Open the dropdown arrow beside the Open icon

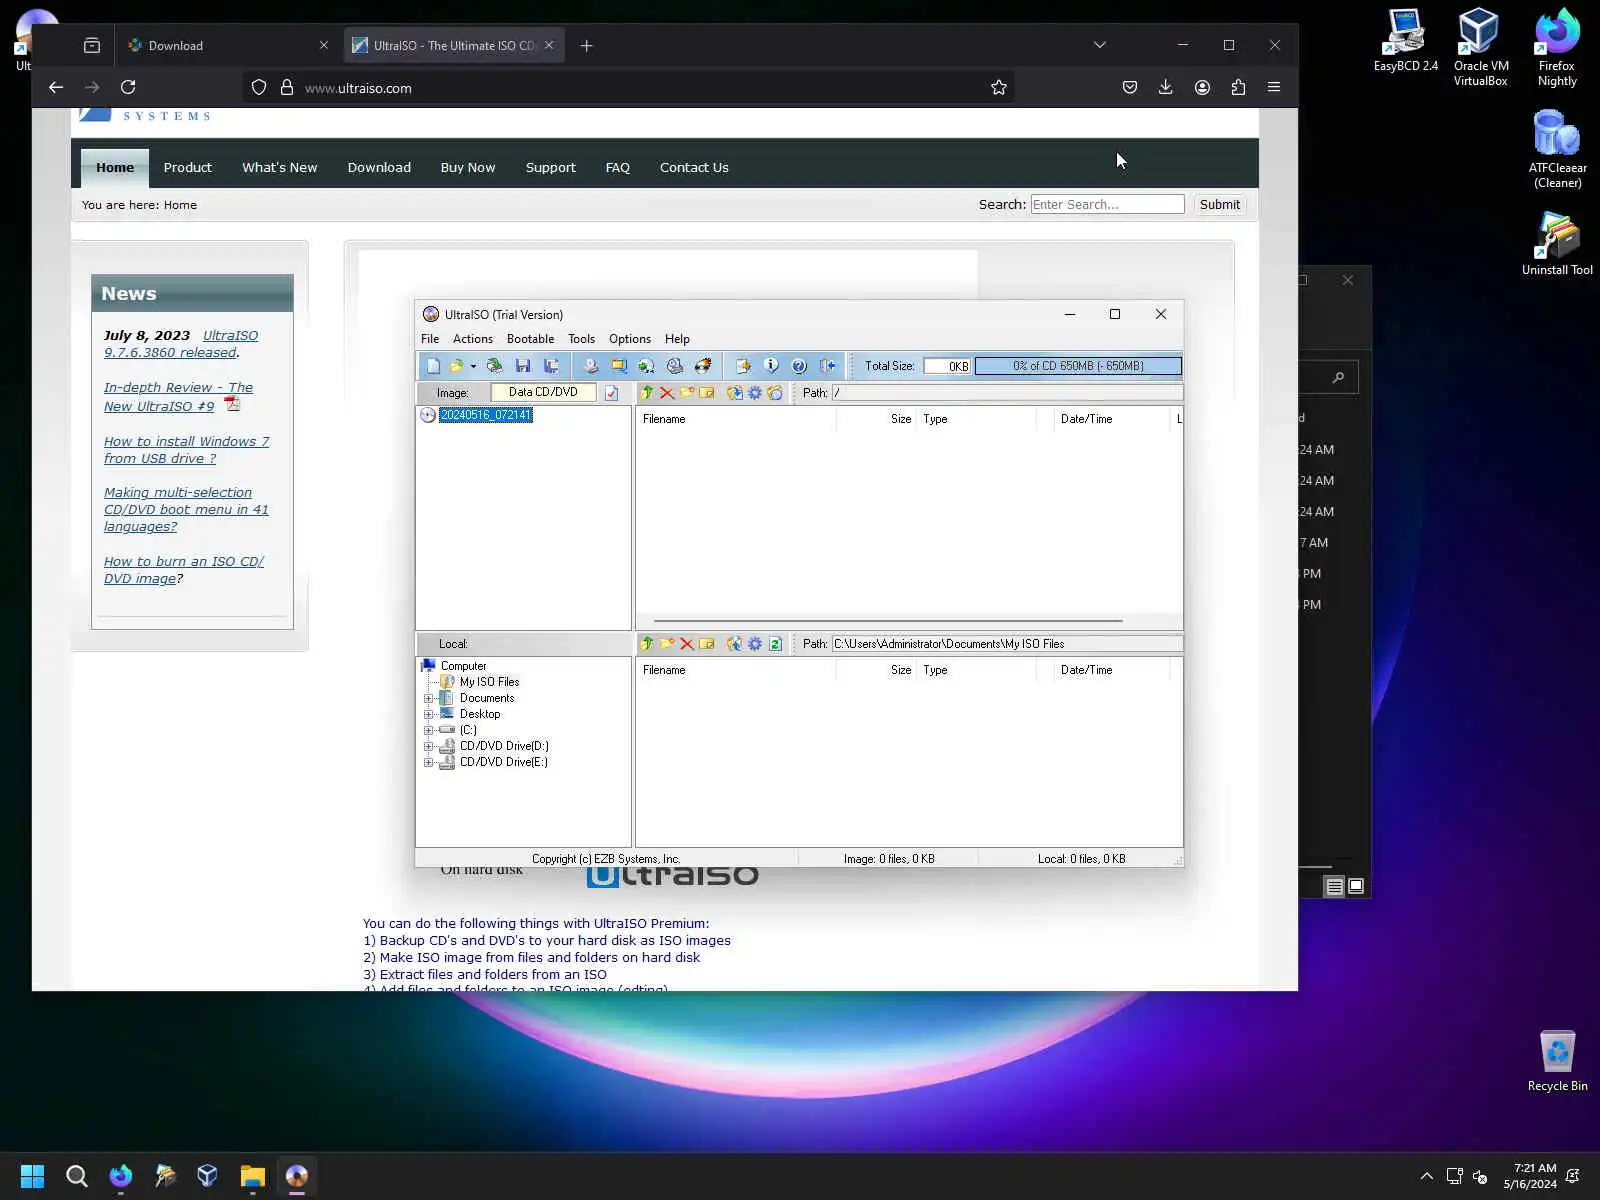473,366
